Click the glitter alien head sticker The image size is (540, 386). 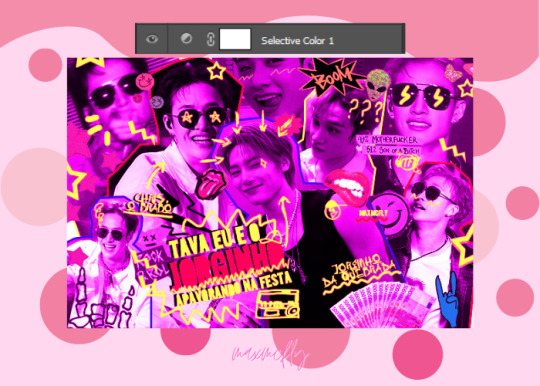click(378, 84)
